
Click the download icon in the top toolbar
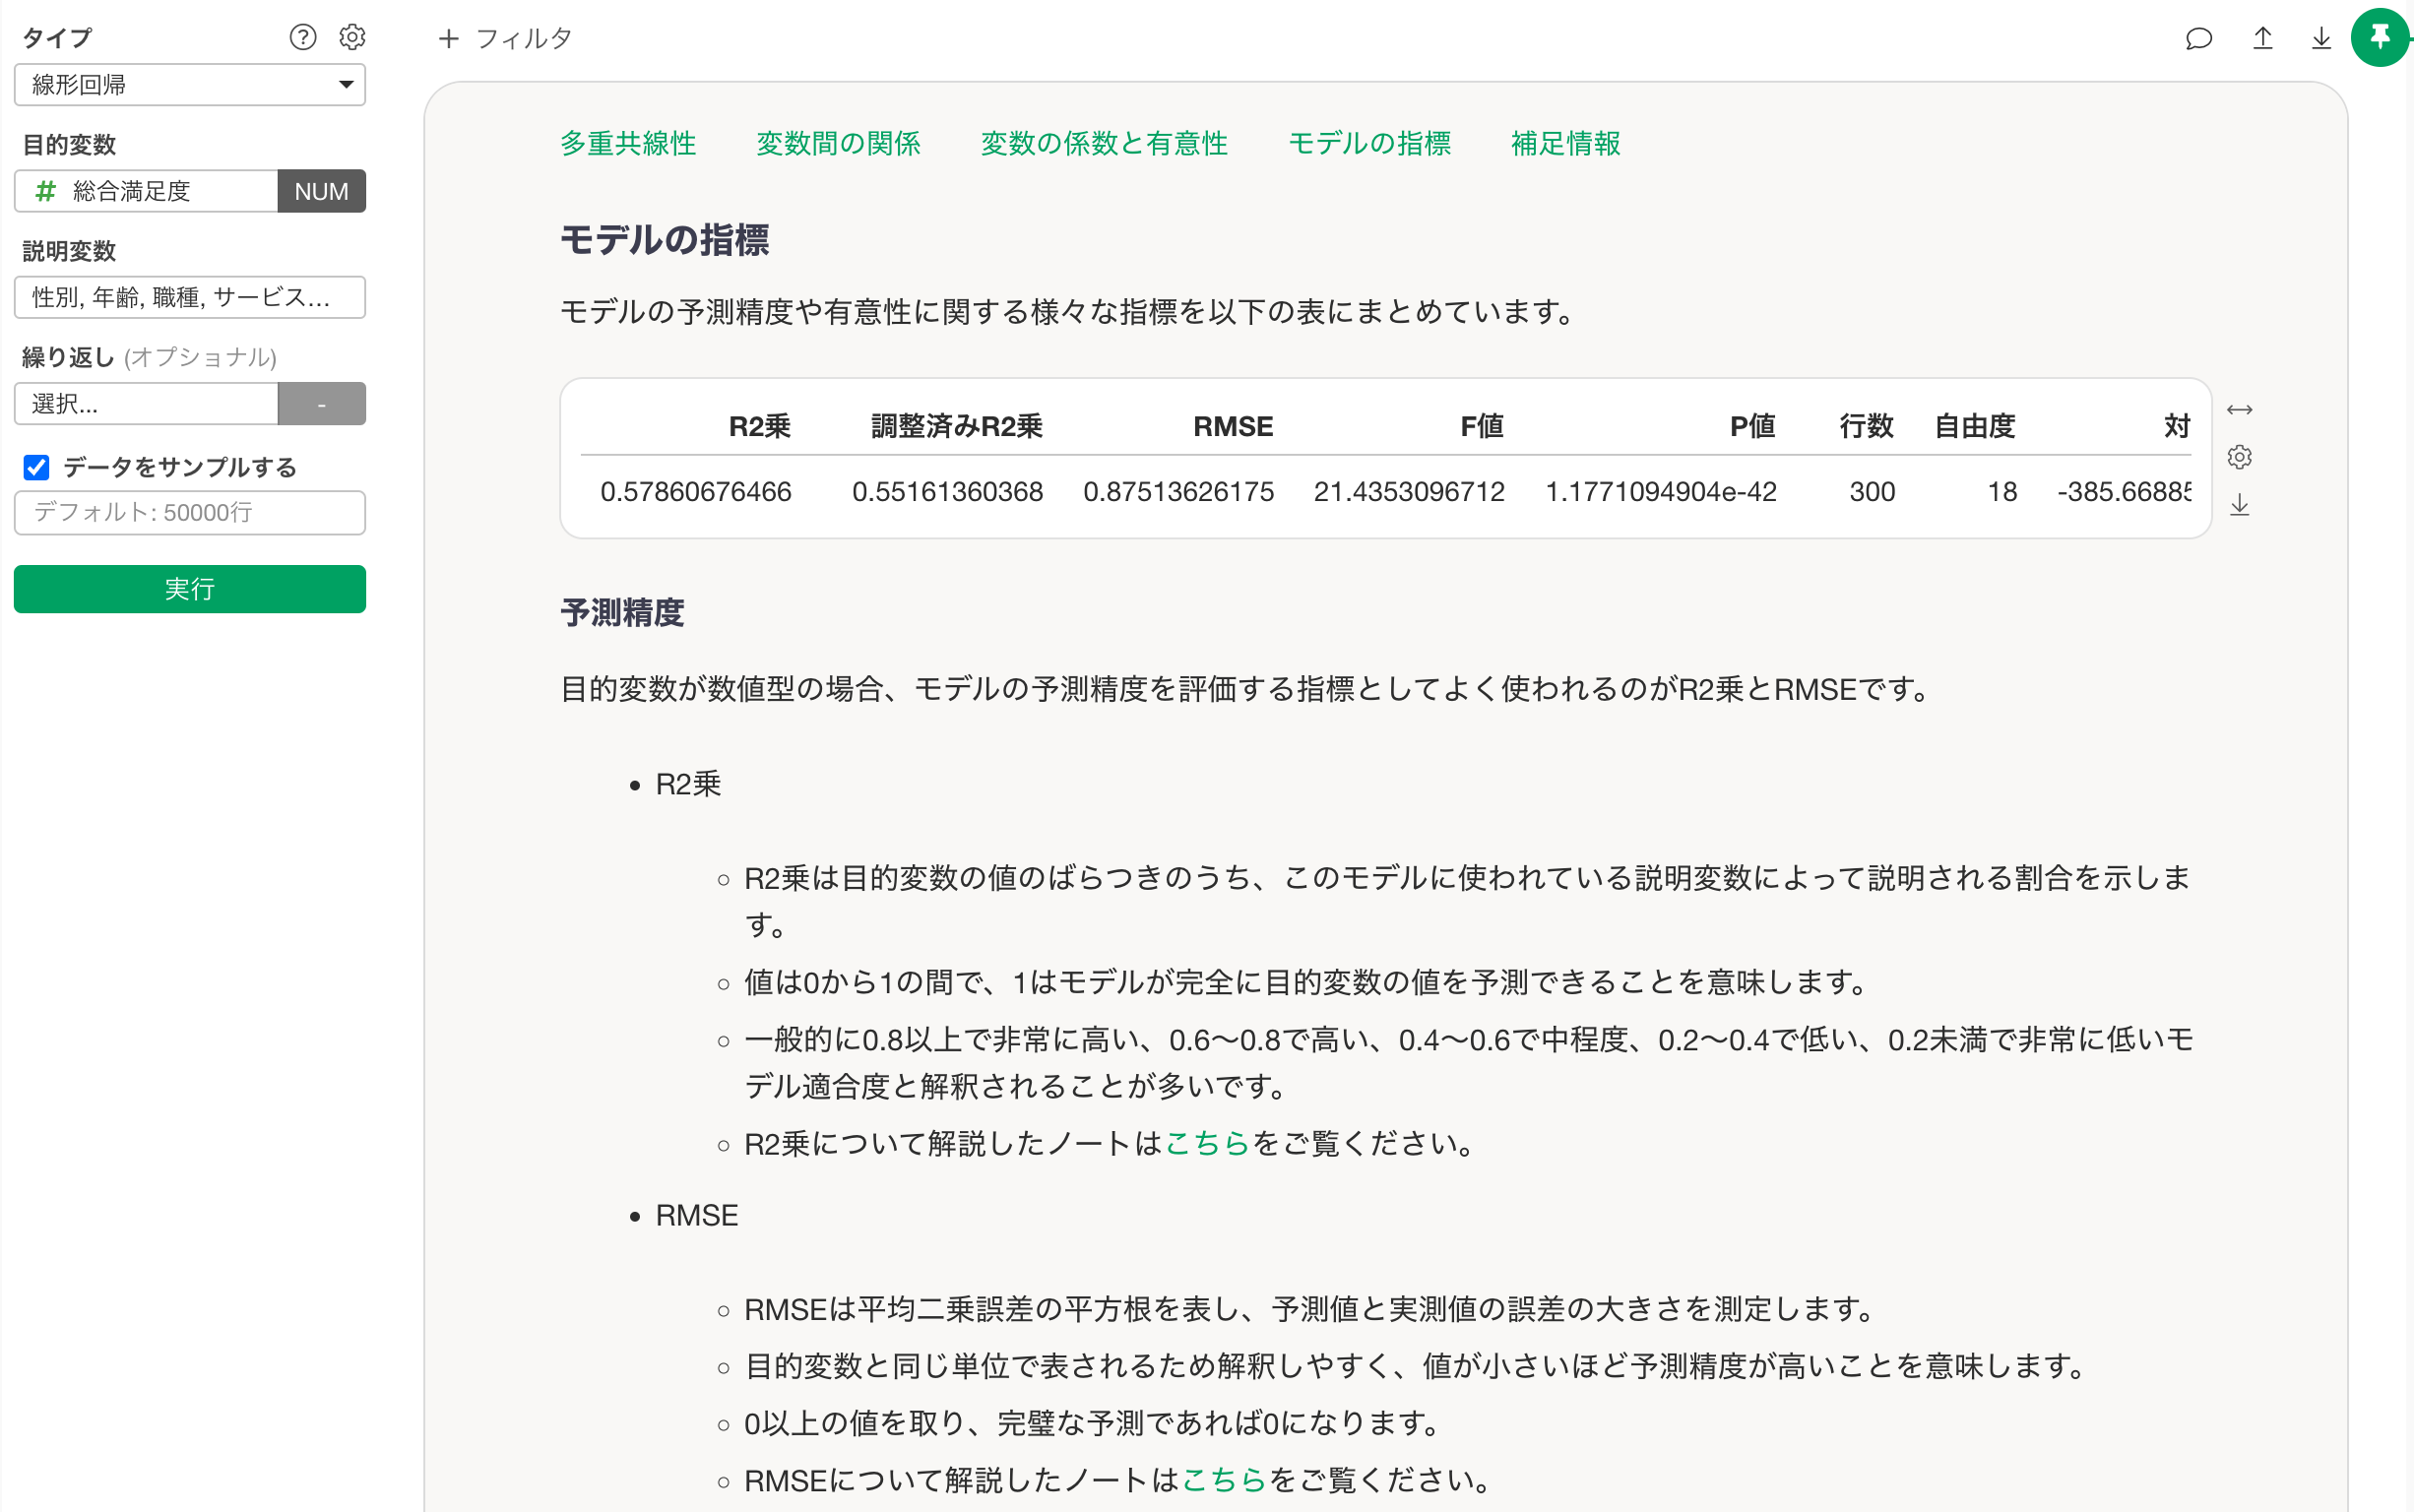click(x=2320, y=38)
